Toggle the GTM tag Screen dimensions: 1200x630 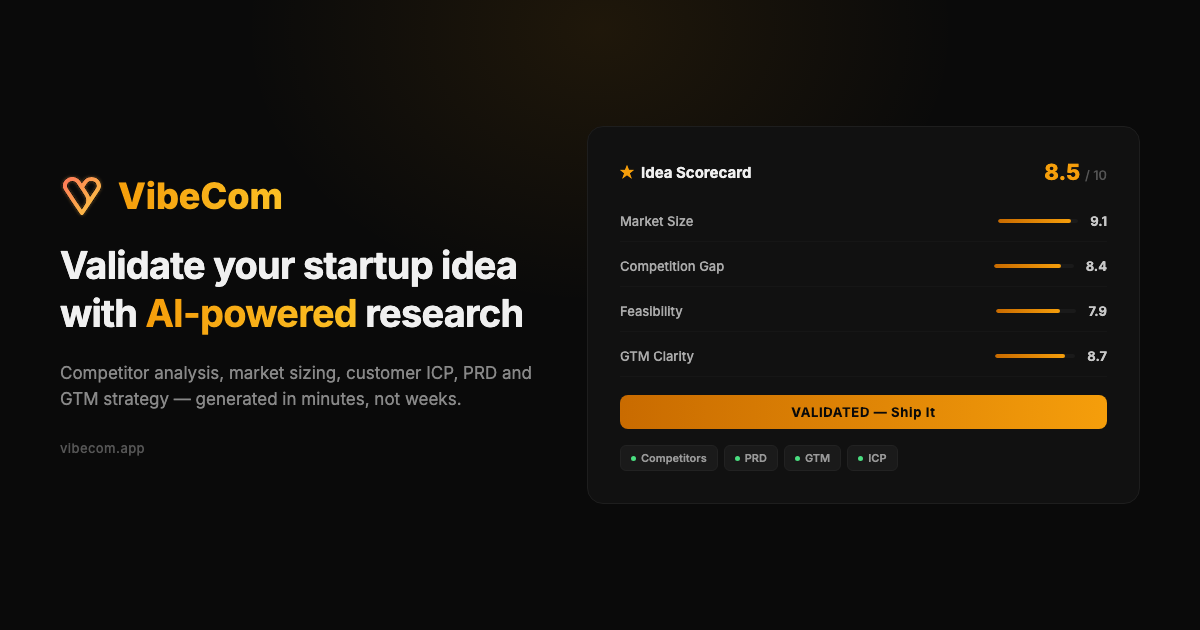pyautogui.click(x=812, y=458)
